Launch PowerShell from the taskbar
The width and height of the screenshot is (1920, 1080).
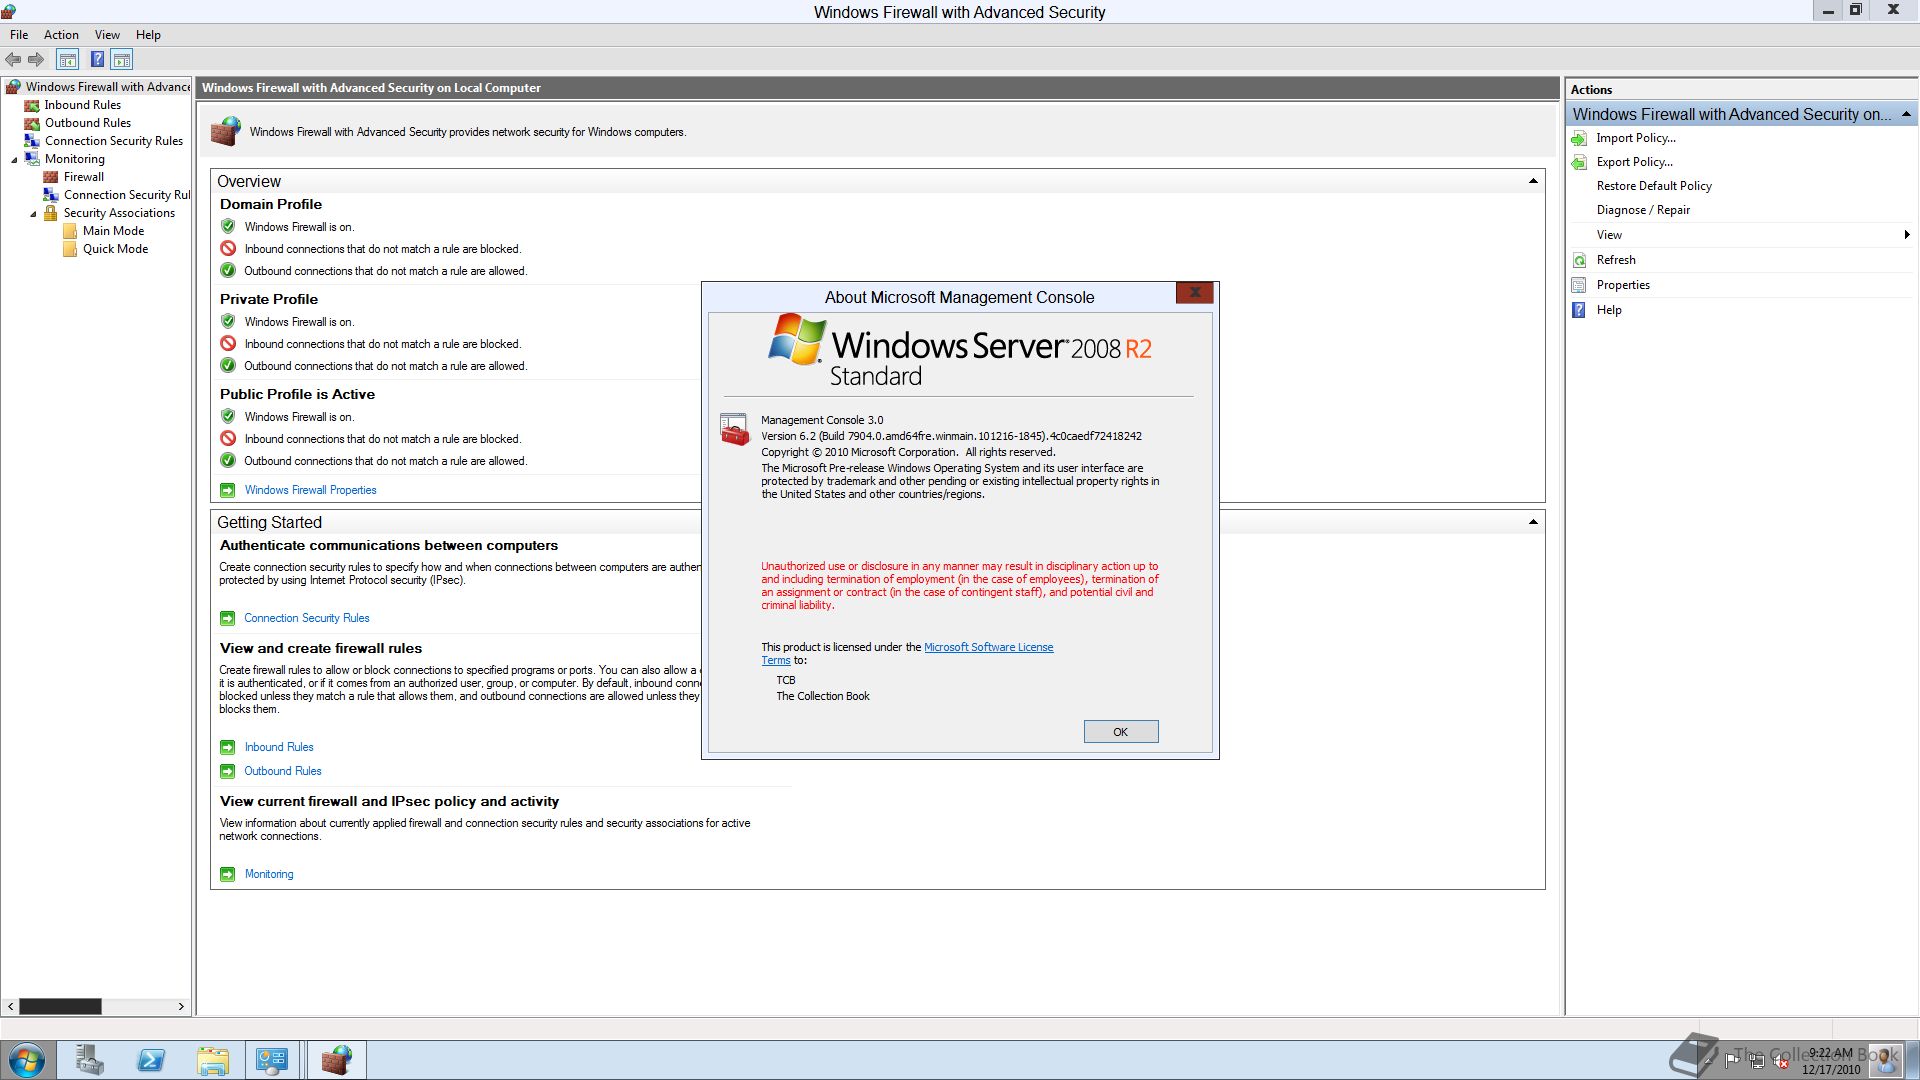point(151,1060)
